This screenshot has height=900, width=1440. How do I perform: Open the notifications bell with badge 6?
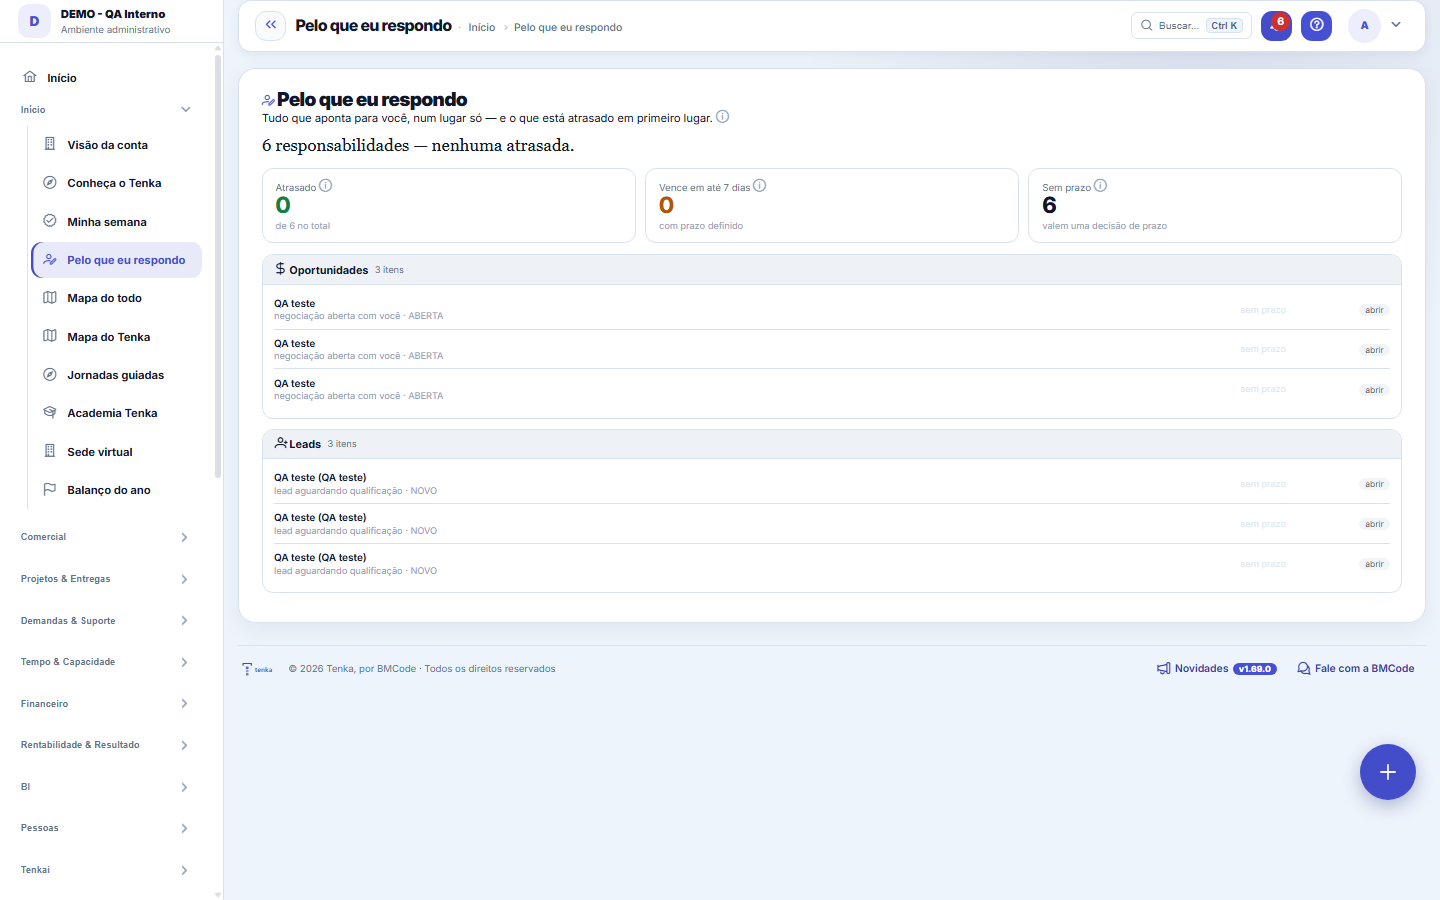pyautogui.click(x=1276, y=25)
